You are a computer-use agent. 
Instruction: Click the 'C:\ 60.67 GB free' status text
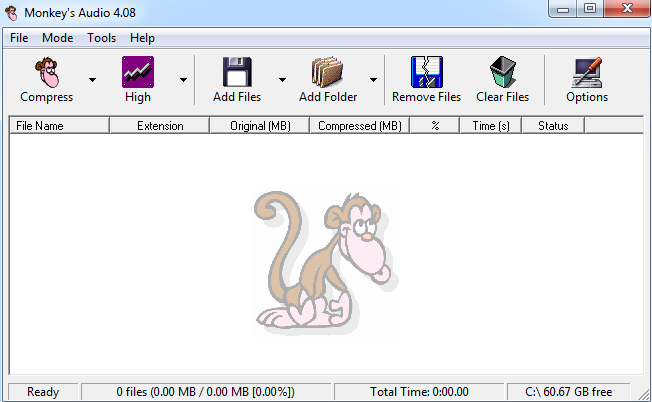[568, 392]
